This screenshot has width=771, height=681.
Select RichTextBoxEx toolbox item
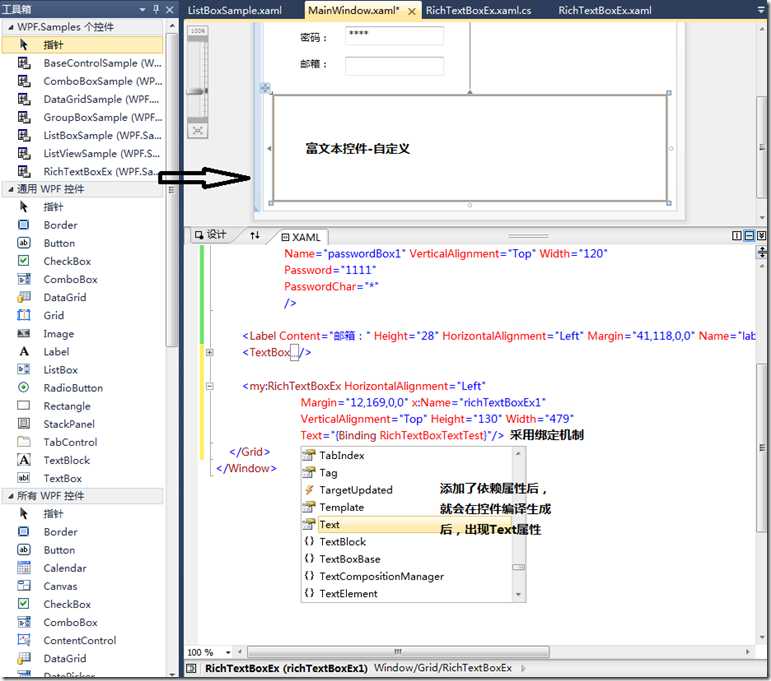(83, 172)
